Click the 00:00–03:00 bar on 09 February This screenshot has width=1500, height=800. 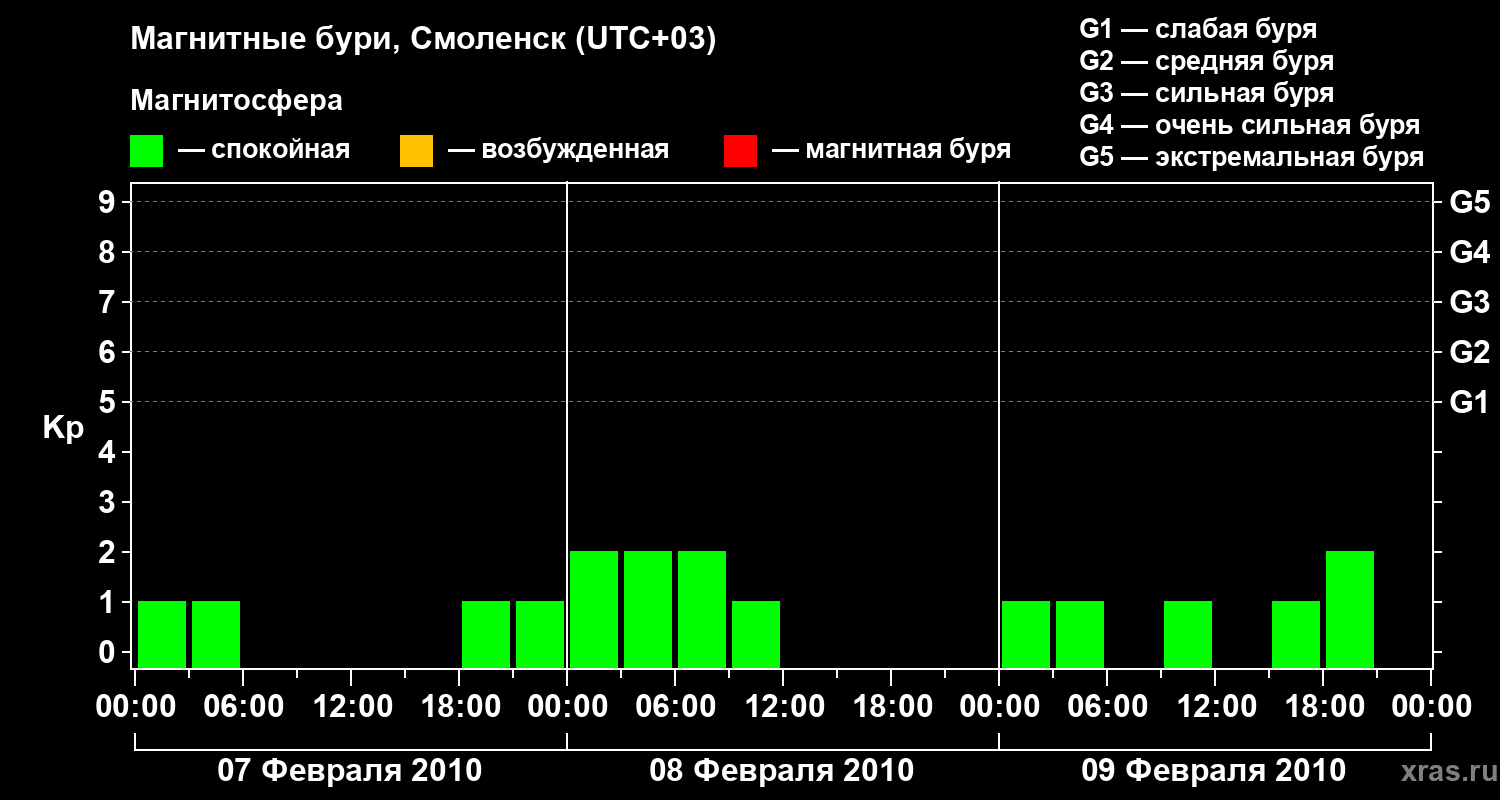(x=1026, y=635)
